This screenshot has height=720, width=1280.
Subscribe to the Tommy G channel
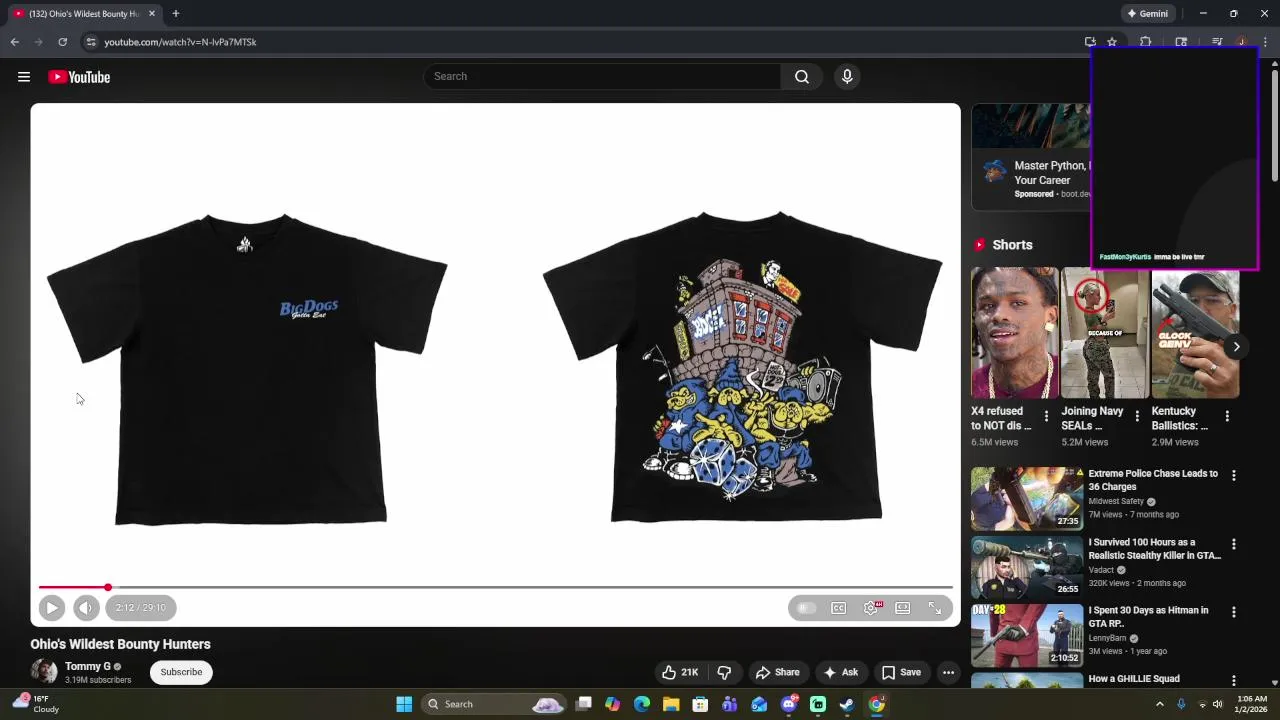click(x=181, y=672)
